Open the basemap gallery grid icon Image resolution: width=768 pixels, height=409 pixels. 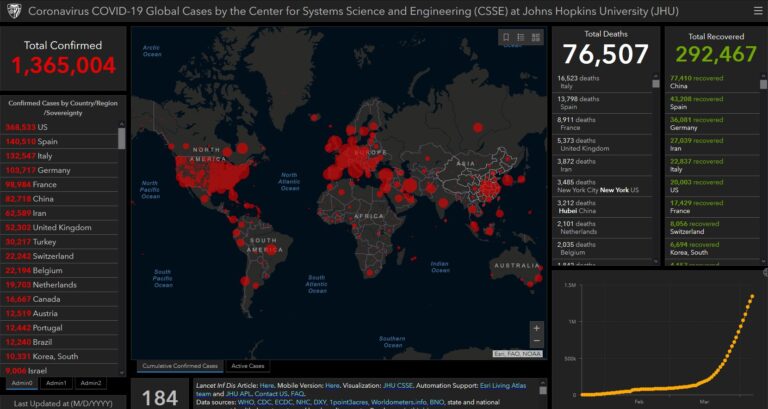point(536,37)
